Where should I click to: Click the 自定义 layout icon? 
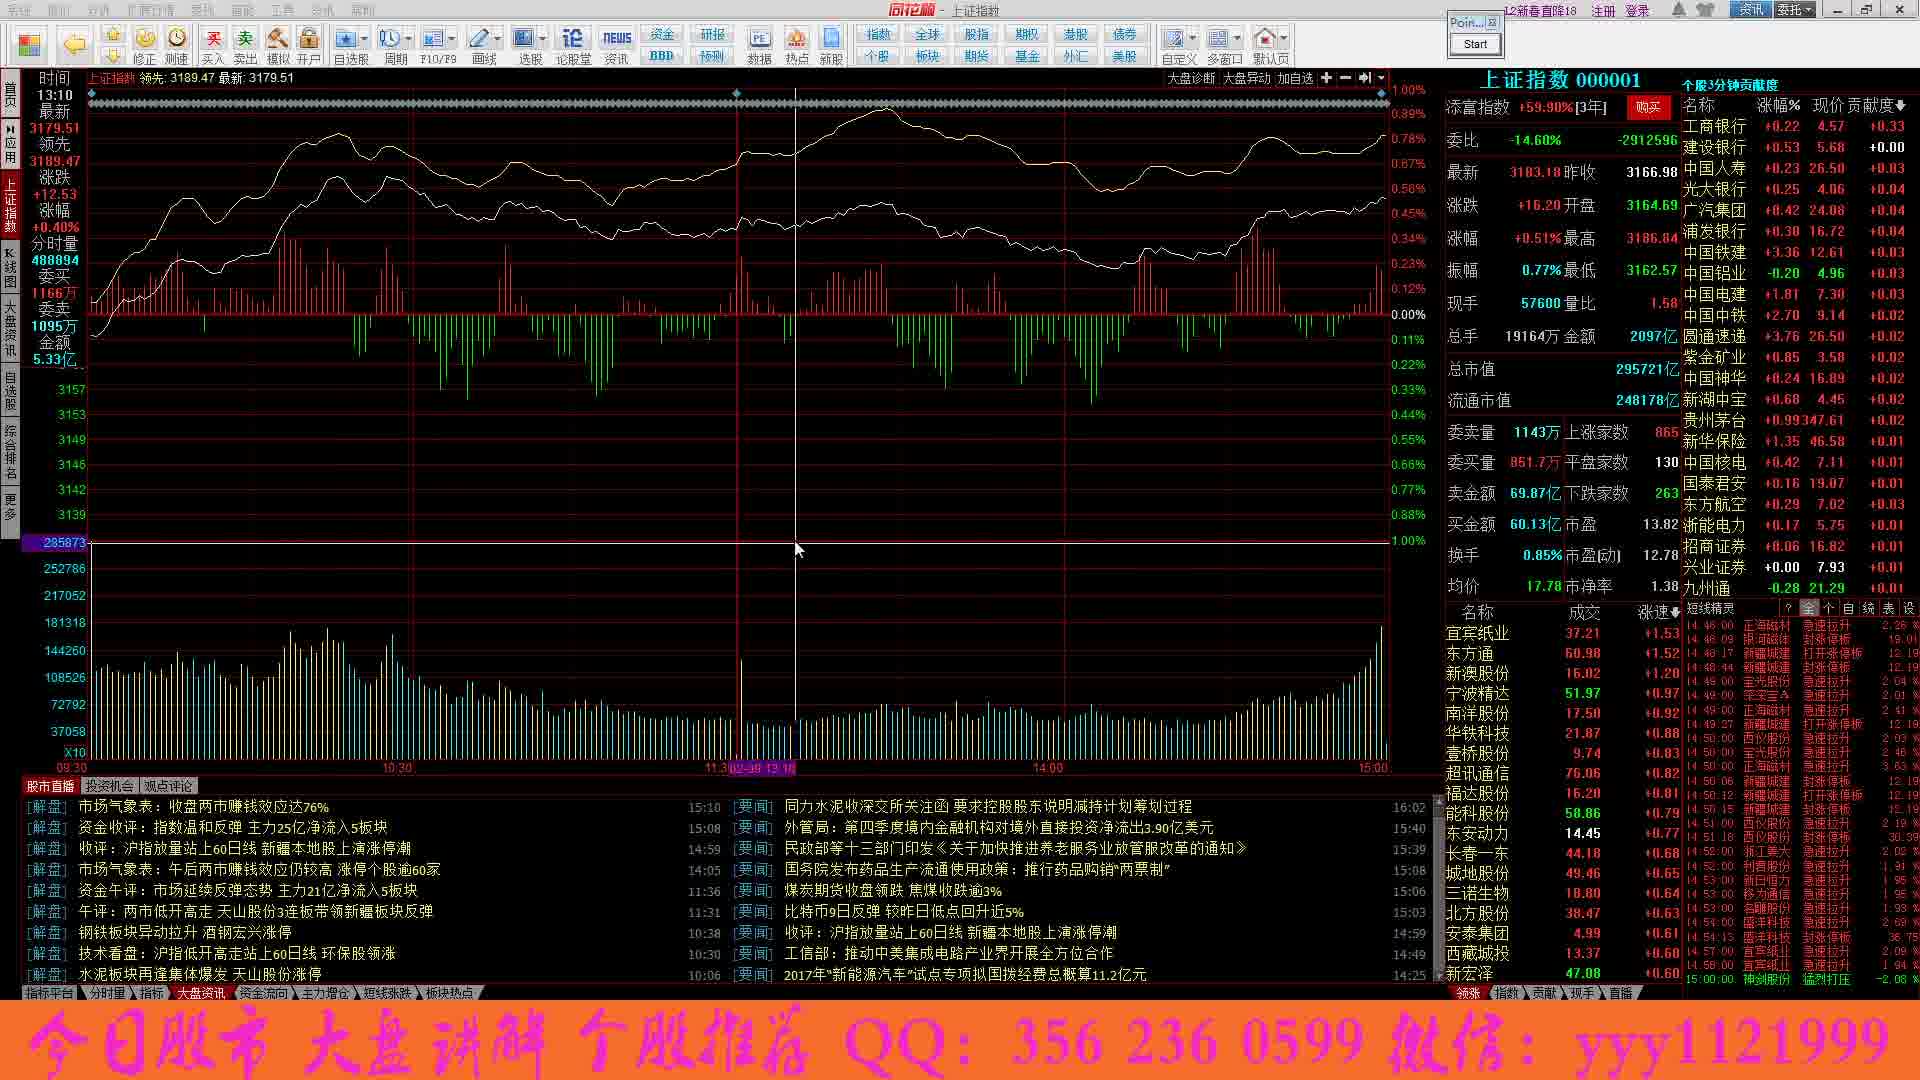pyautogui.click(x=1174, y=38)
